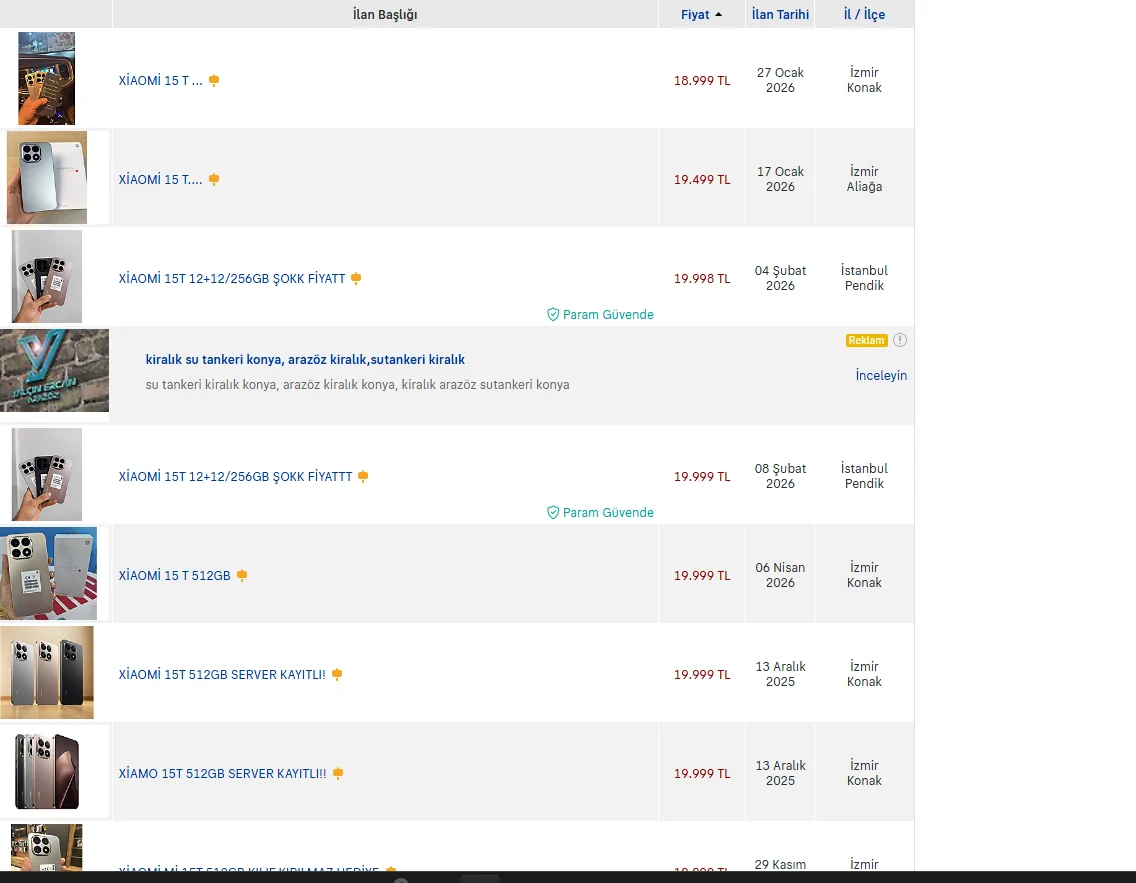Open the XİAOMİ 15 T.... listing at 19.499 TL
The image size is (1136, 883).
[x=161, y=180]
